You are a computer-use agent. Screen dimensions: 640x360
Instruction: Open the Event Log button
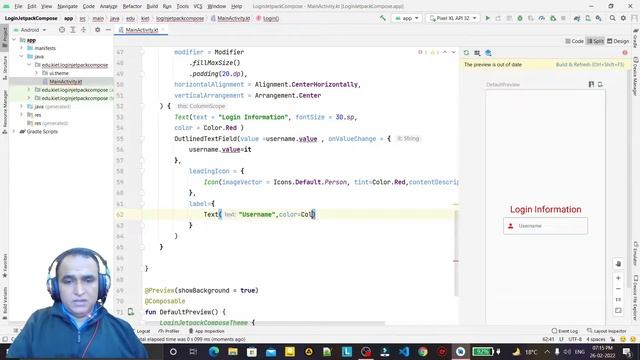tap(565, 331)
